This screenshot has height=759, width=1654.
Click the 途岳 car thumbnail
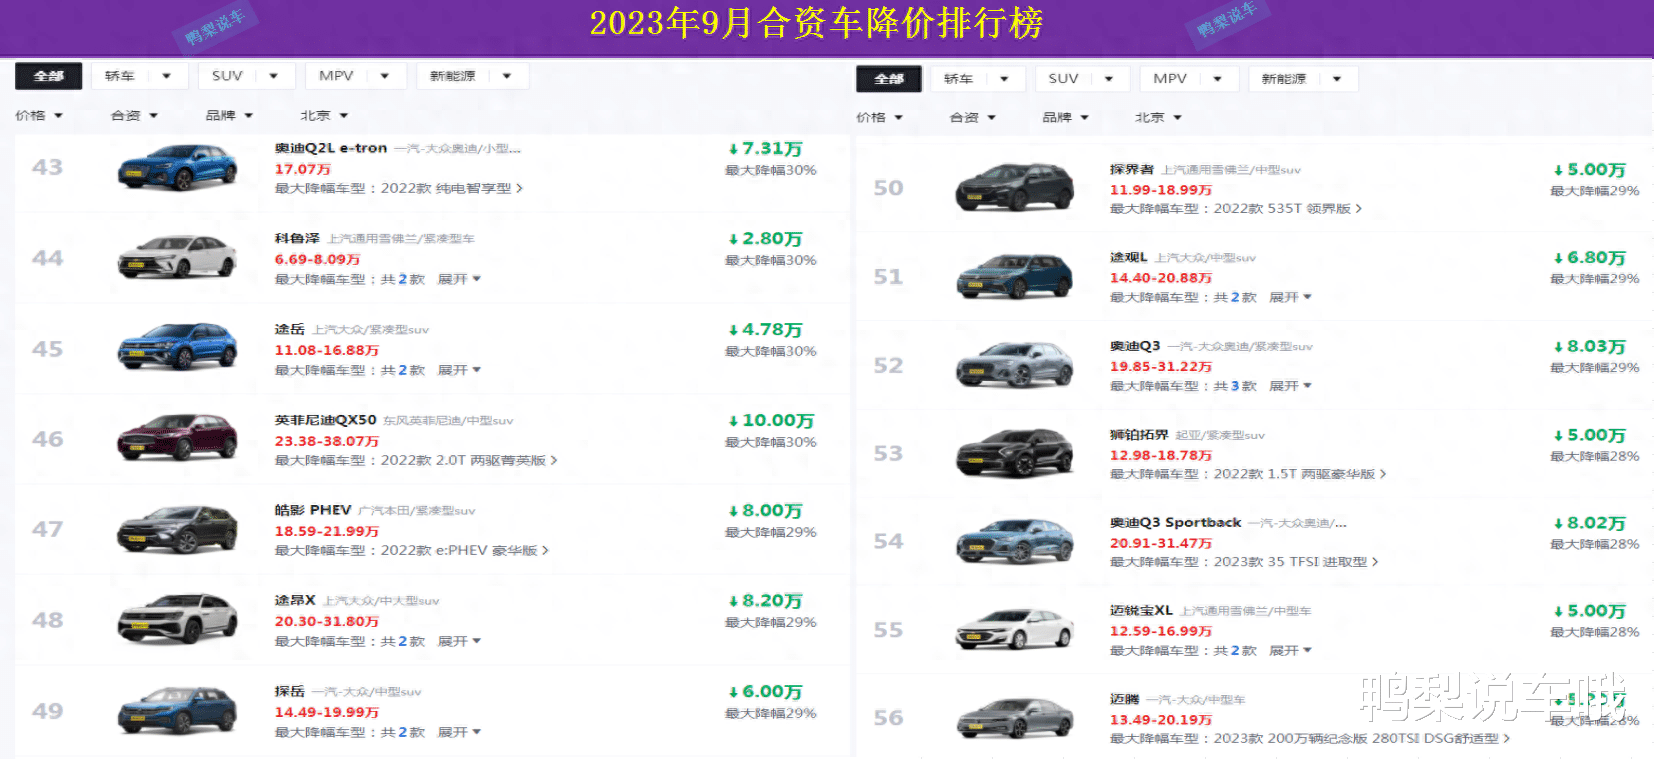click(x=178, y=348)
